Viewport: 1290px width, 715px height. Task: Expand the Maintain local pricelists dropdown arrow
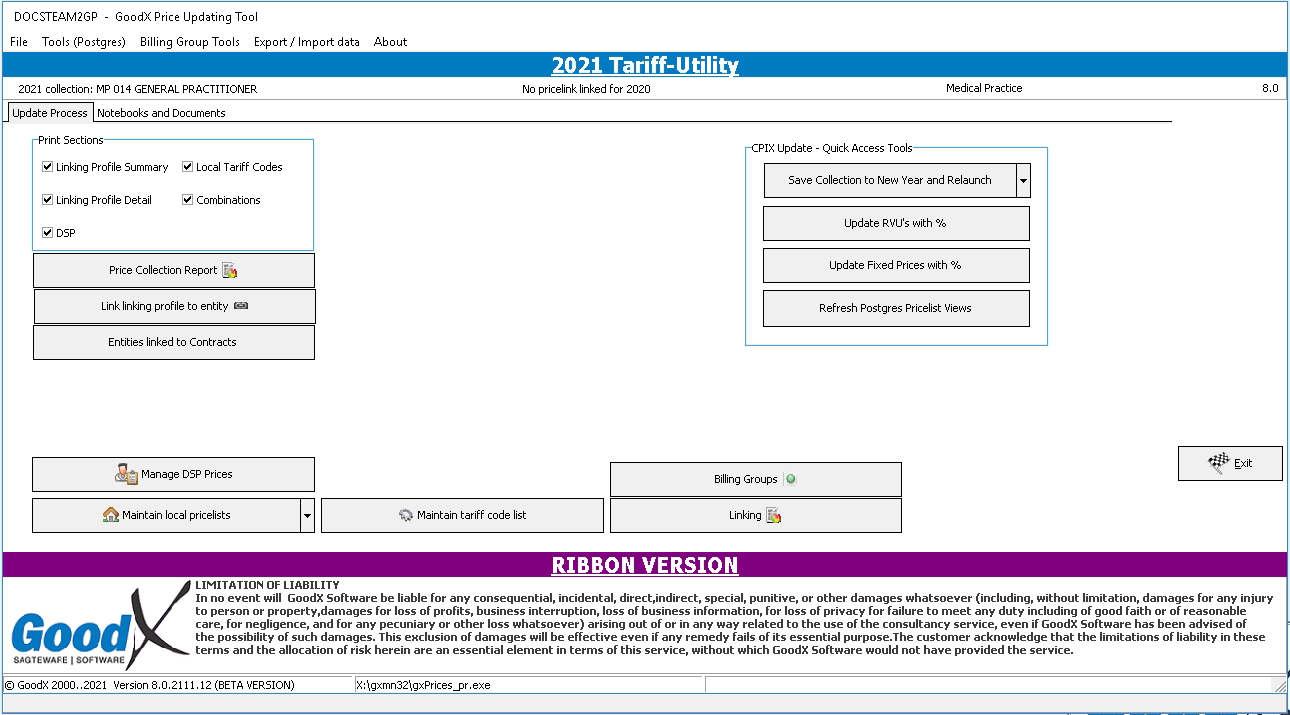[307, 516]
